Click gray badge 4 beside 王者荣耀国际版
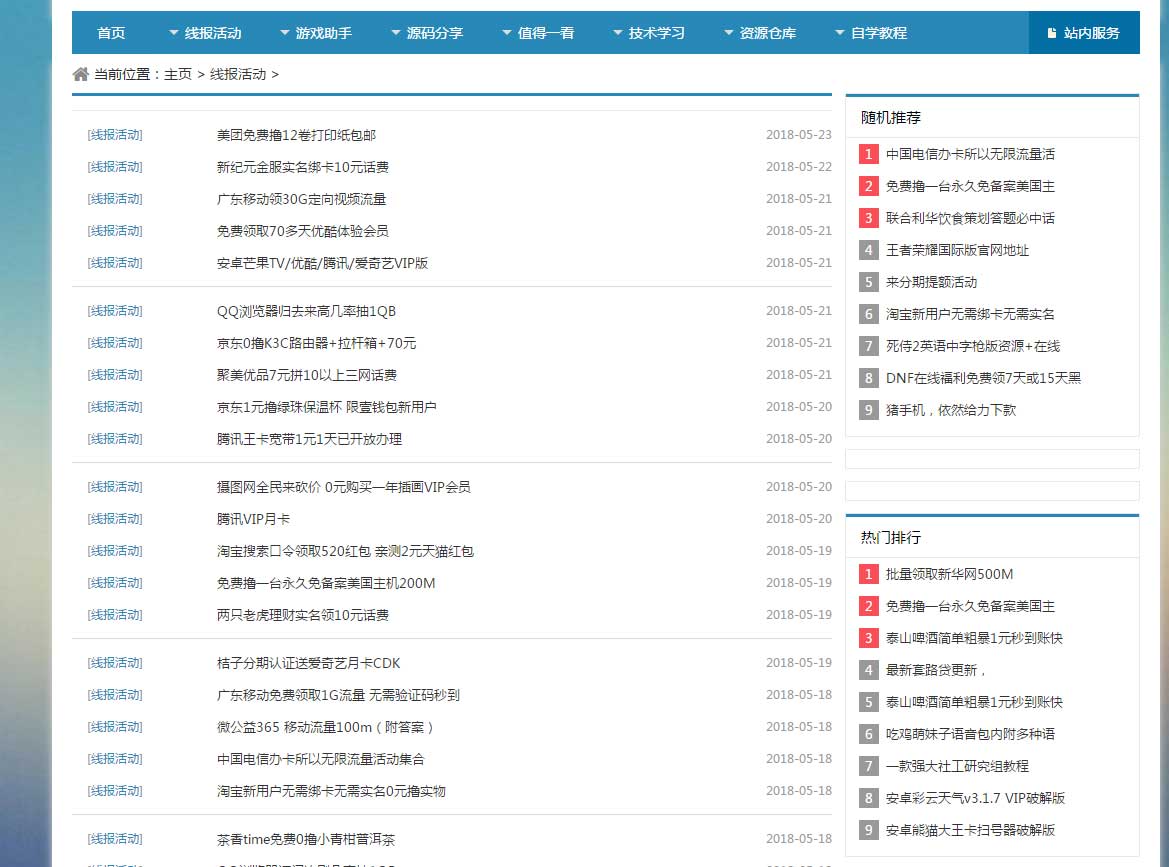The width and height of the screenshot is (1169, 867). tap(868, 250)
